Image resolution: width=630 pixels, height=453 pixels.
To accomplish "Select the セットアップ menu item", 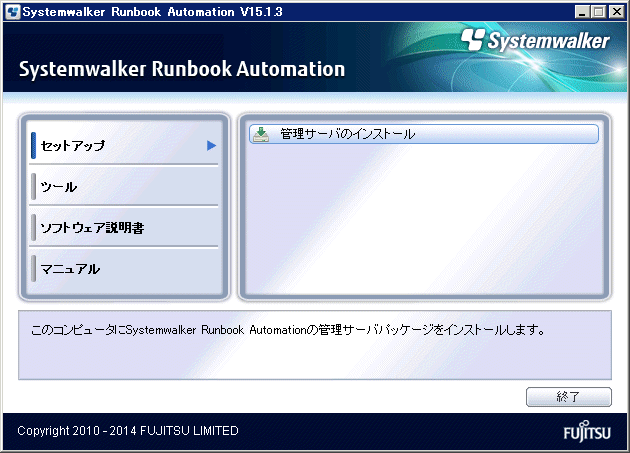I will [x=124, y=145].
